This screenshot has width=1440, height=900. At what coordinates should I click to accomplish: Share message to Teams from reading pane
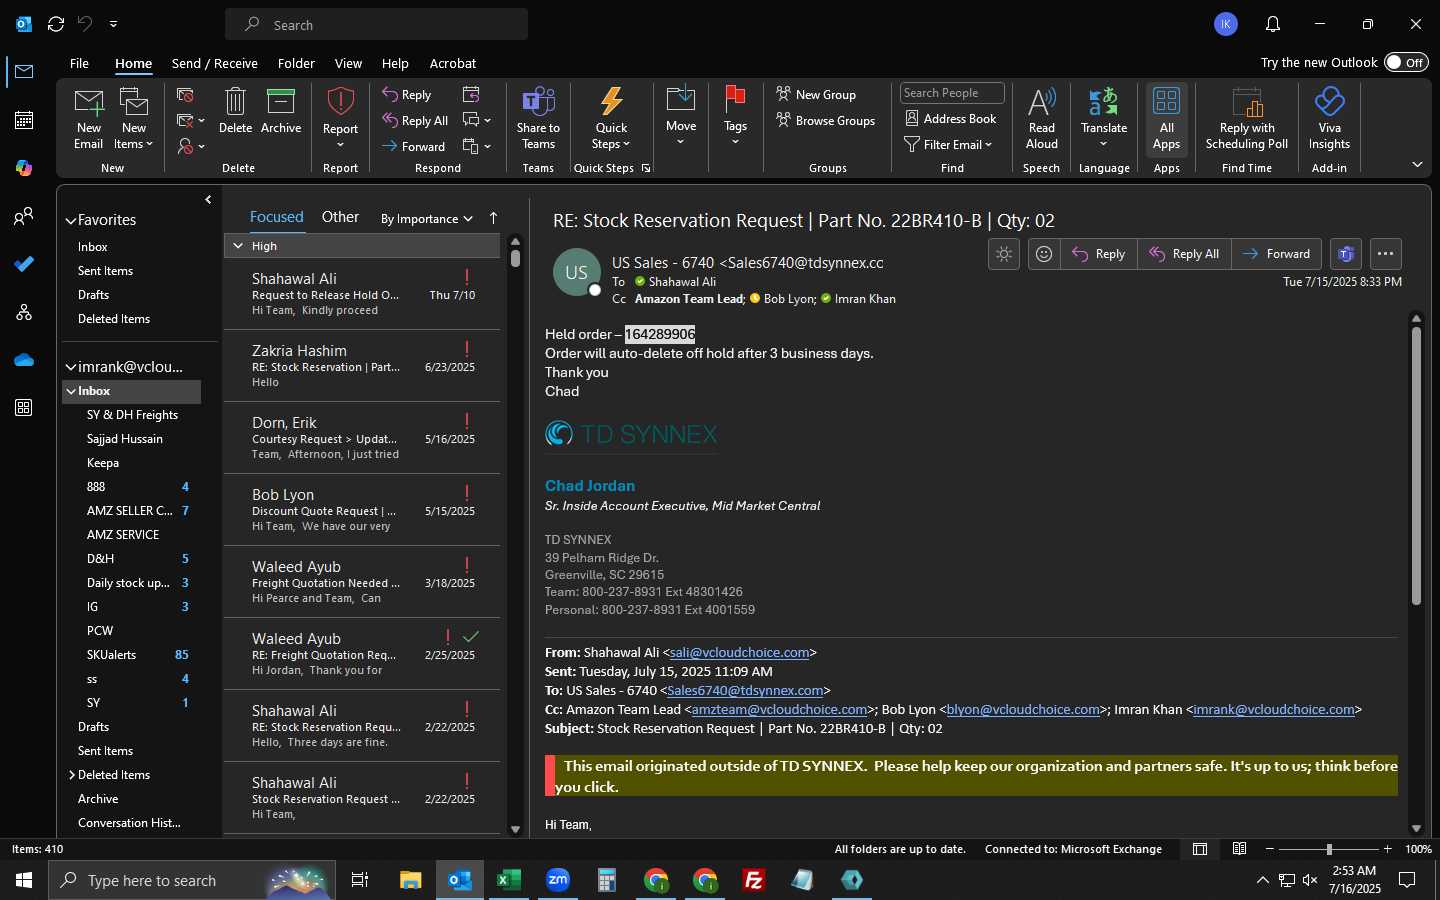[1346, 254]
